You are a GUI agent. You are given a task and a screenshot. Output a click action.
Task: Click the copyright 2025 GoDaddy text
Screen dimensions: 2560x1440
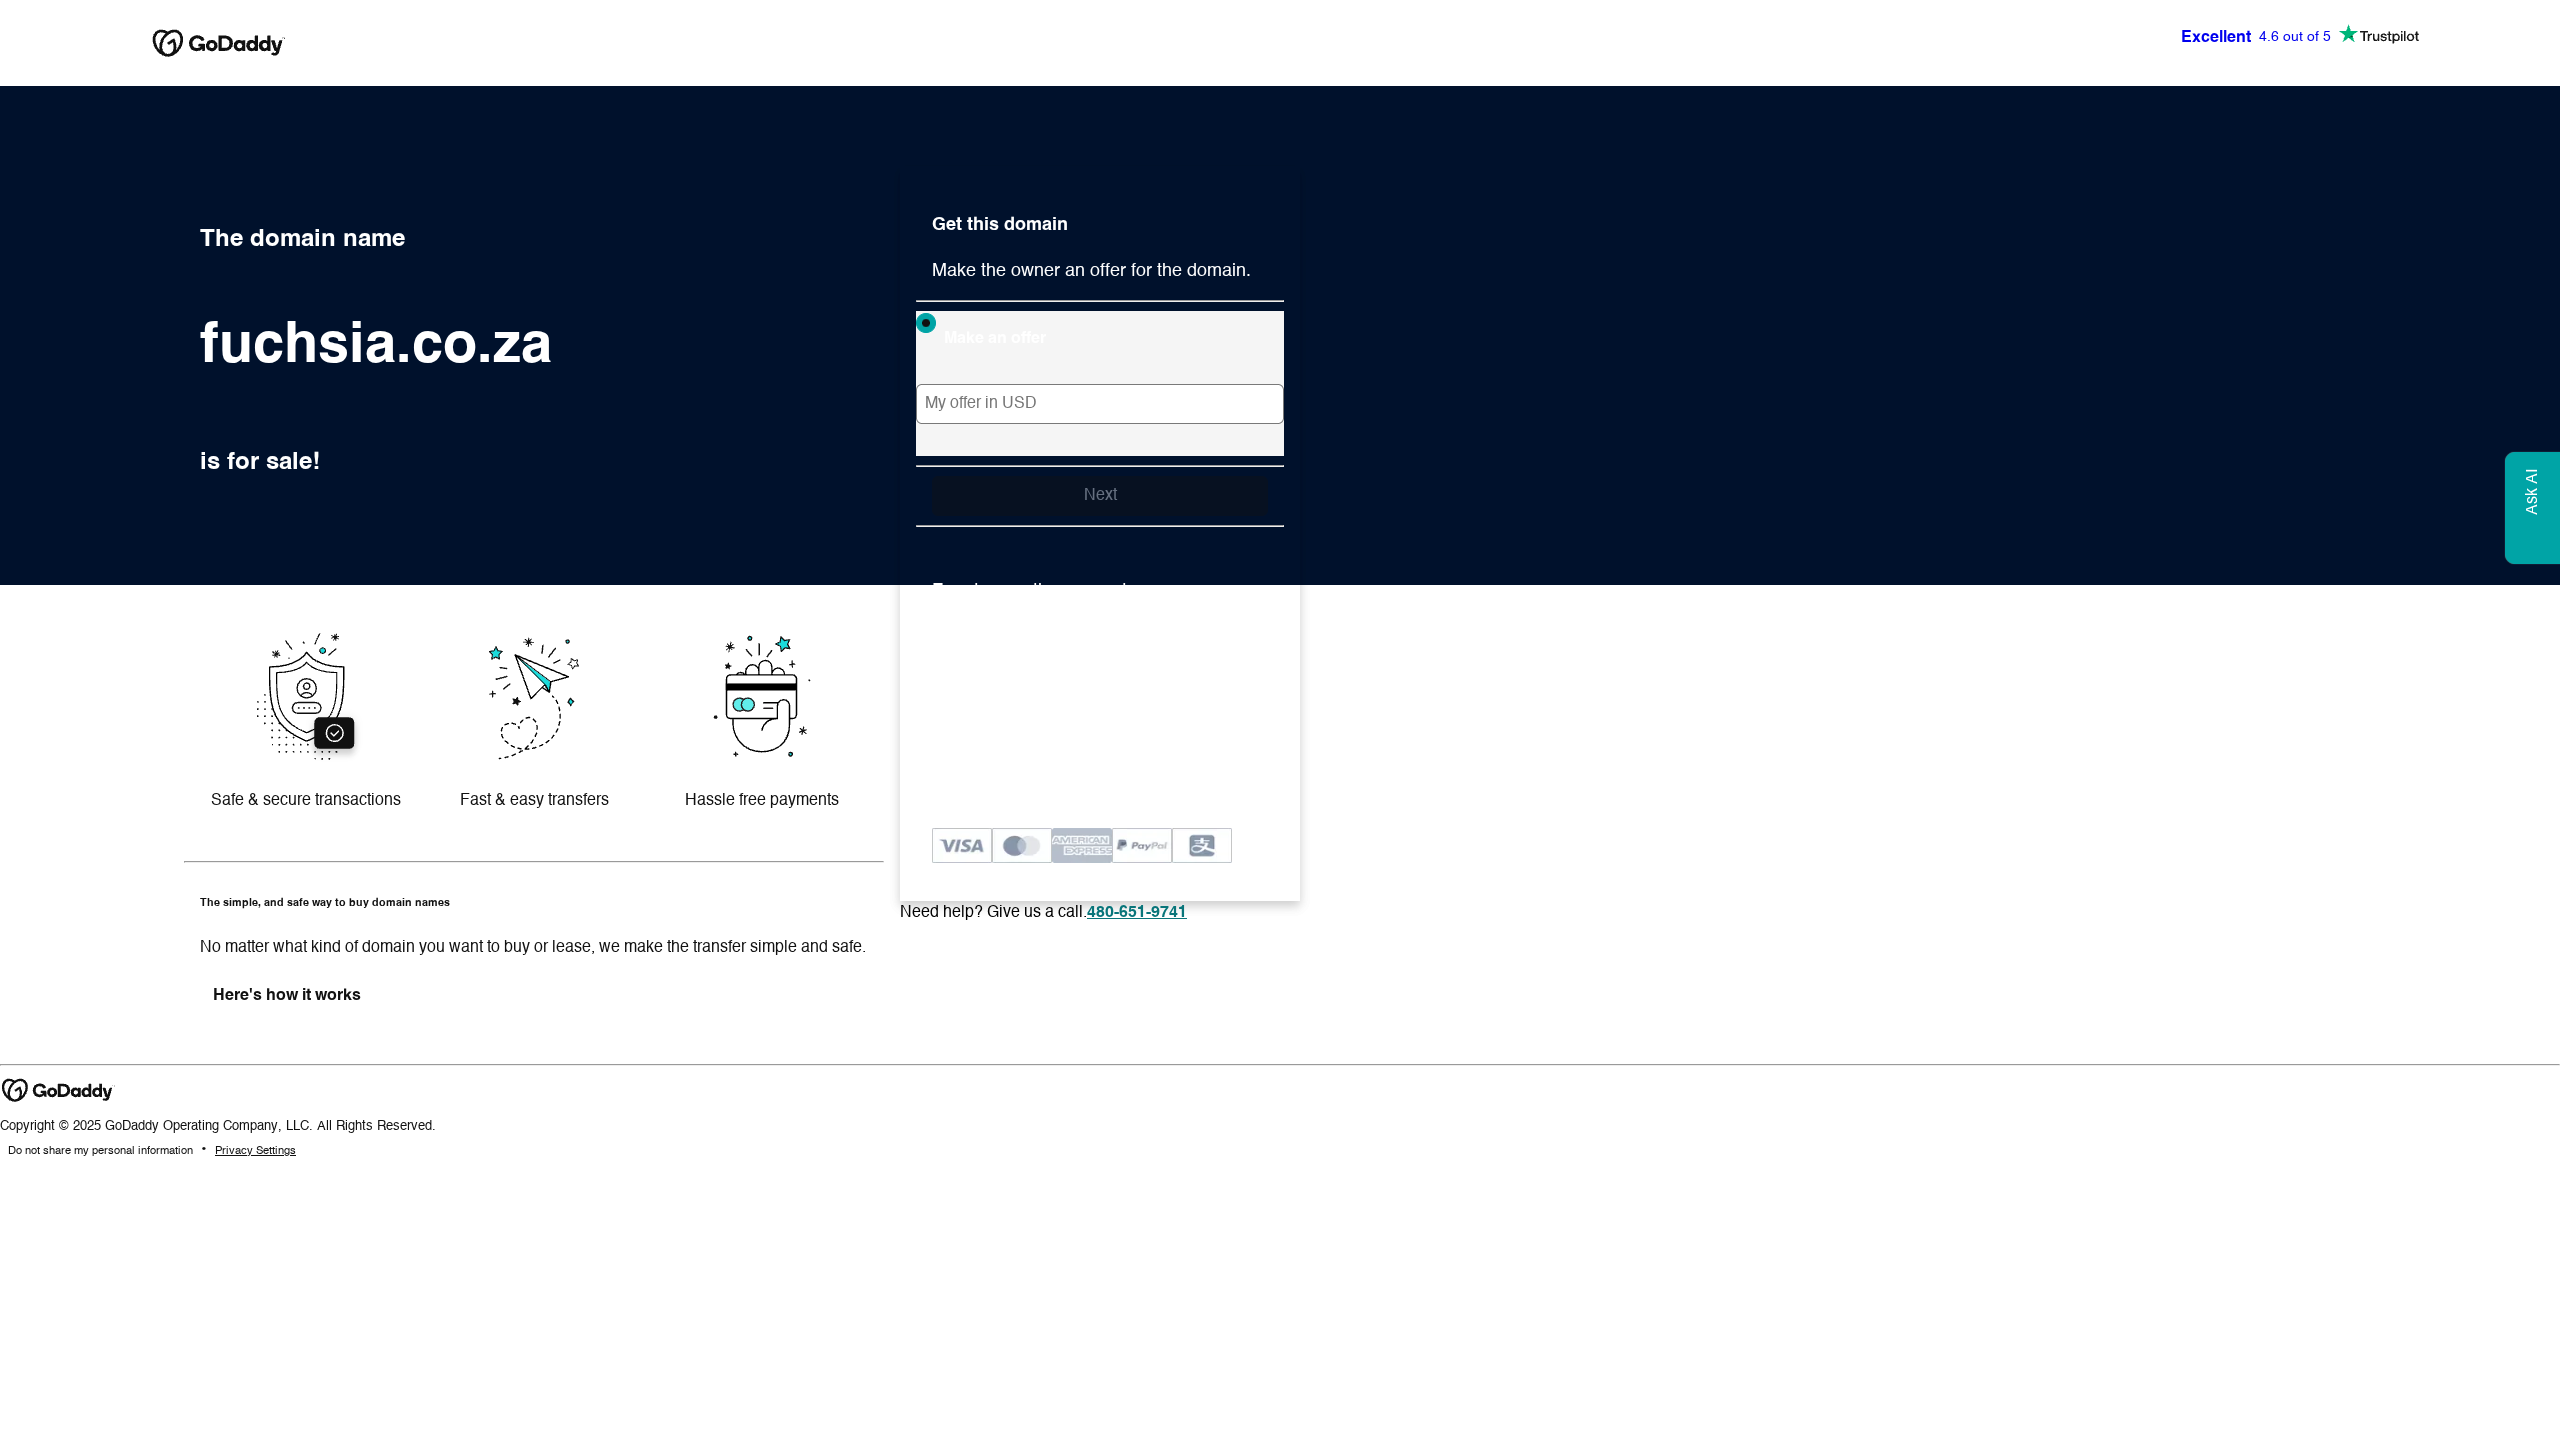(x=218, y=1125)
